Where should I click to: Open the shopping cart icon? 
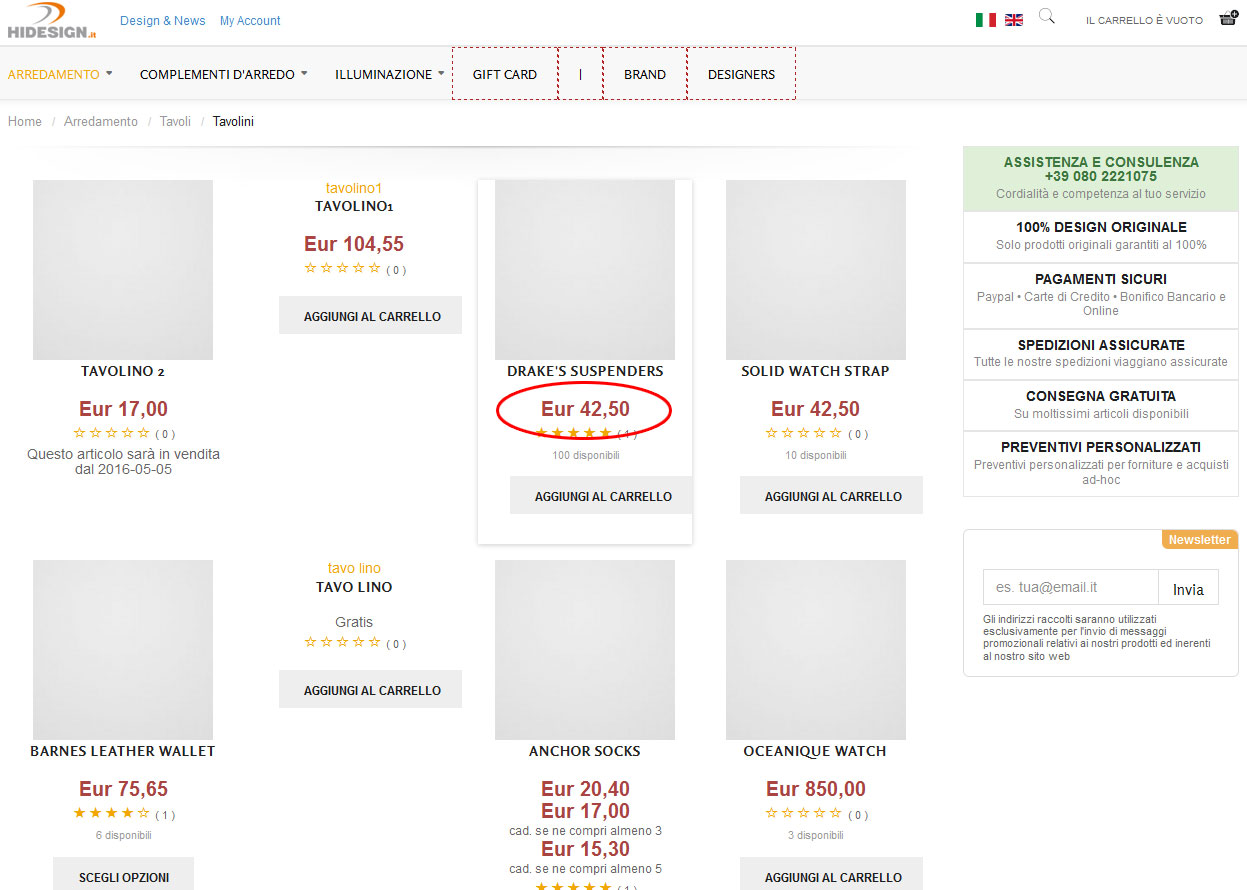pyautogui.click(x=1228, y=19)
